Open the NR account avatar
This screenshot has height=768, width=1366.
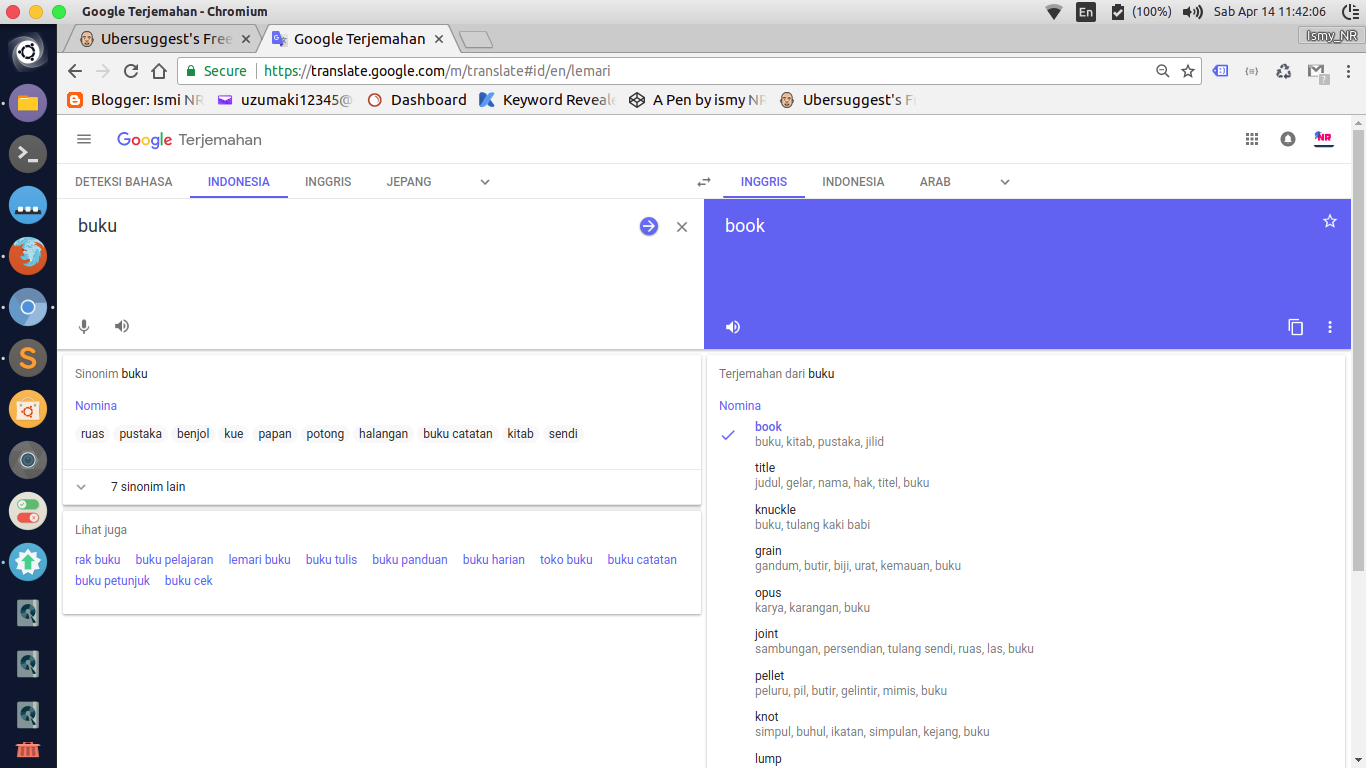1324,139
